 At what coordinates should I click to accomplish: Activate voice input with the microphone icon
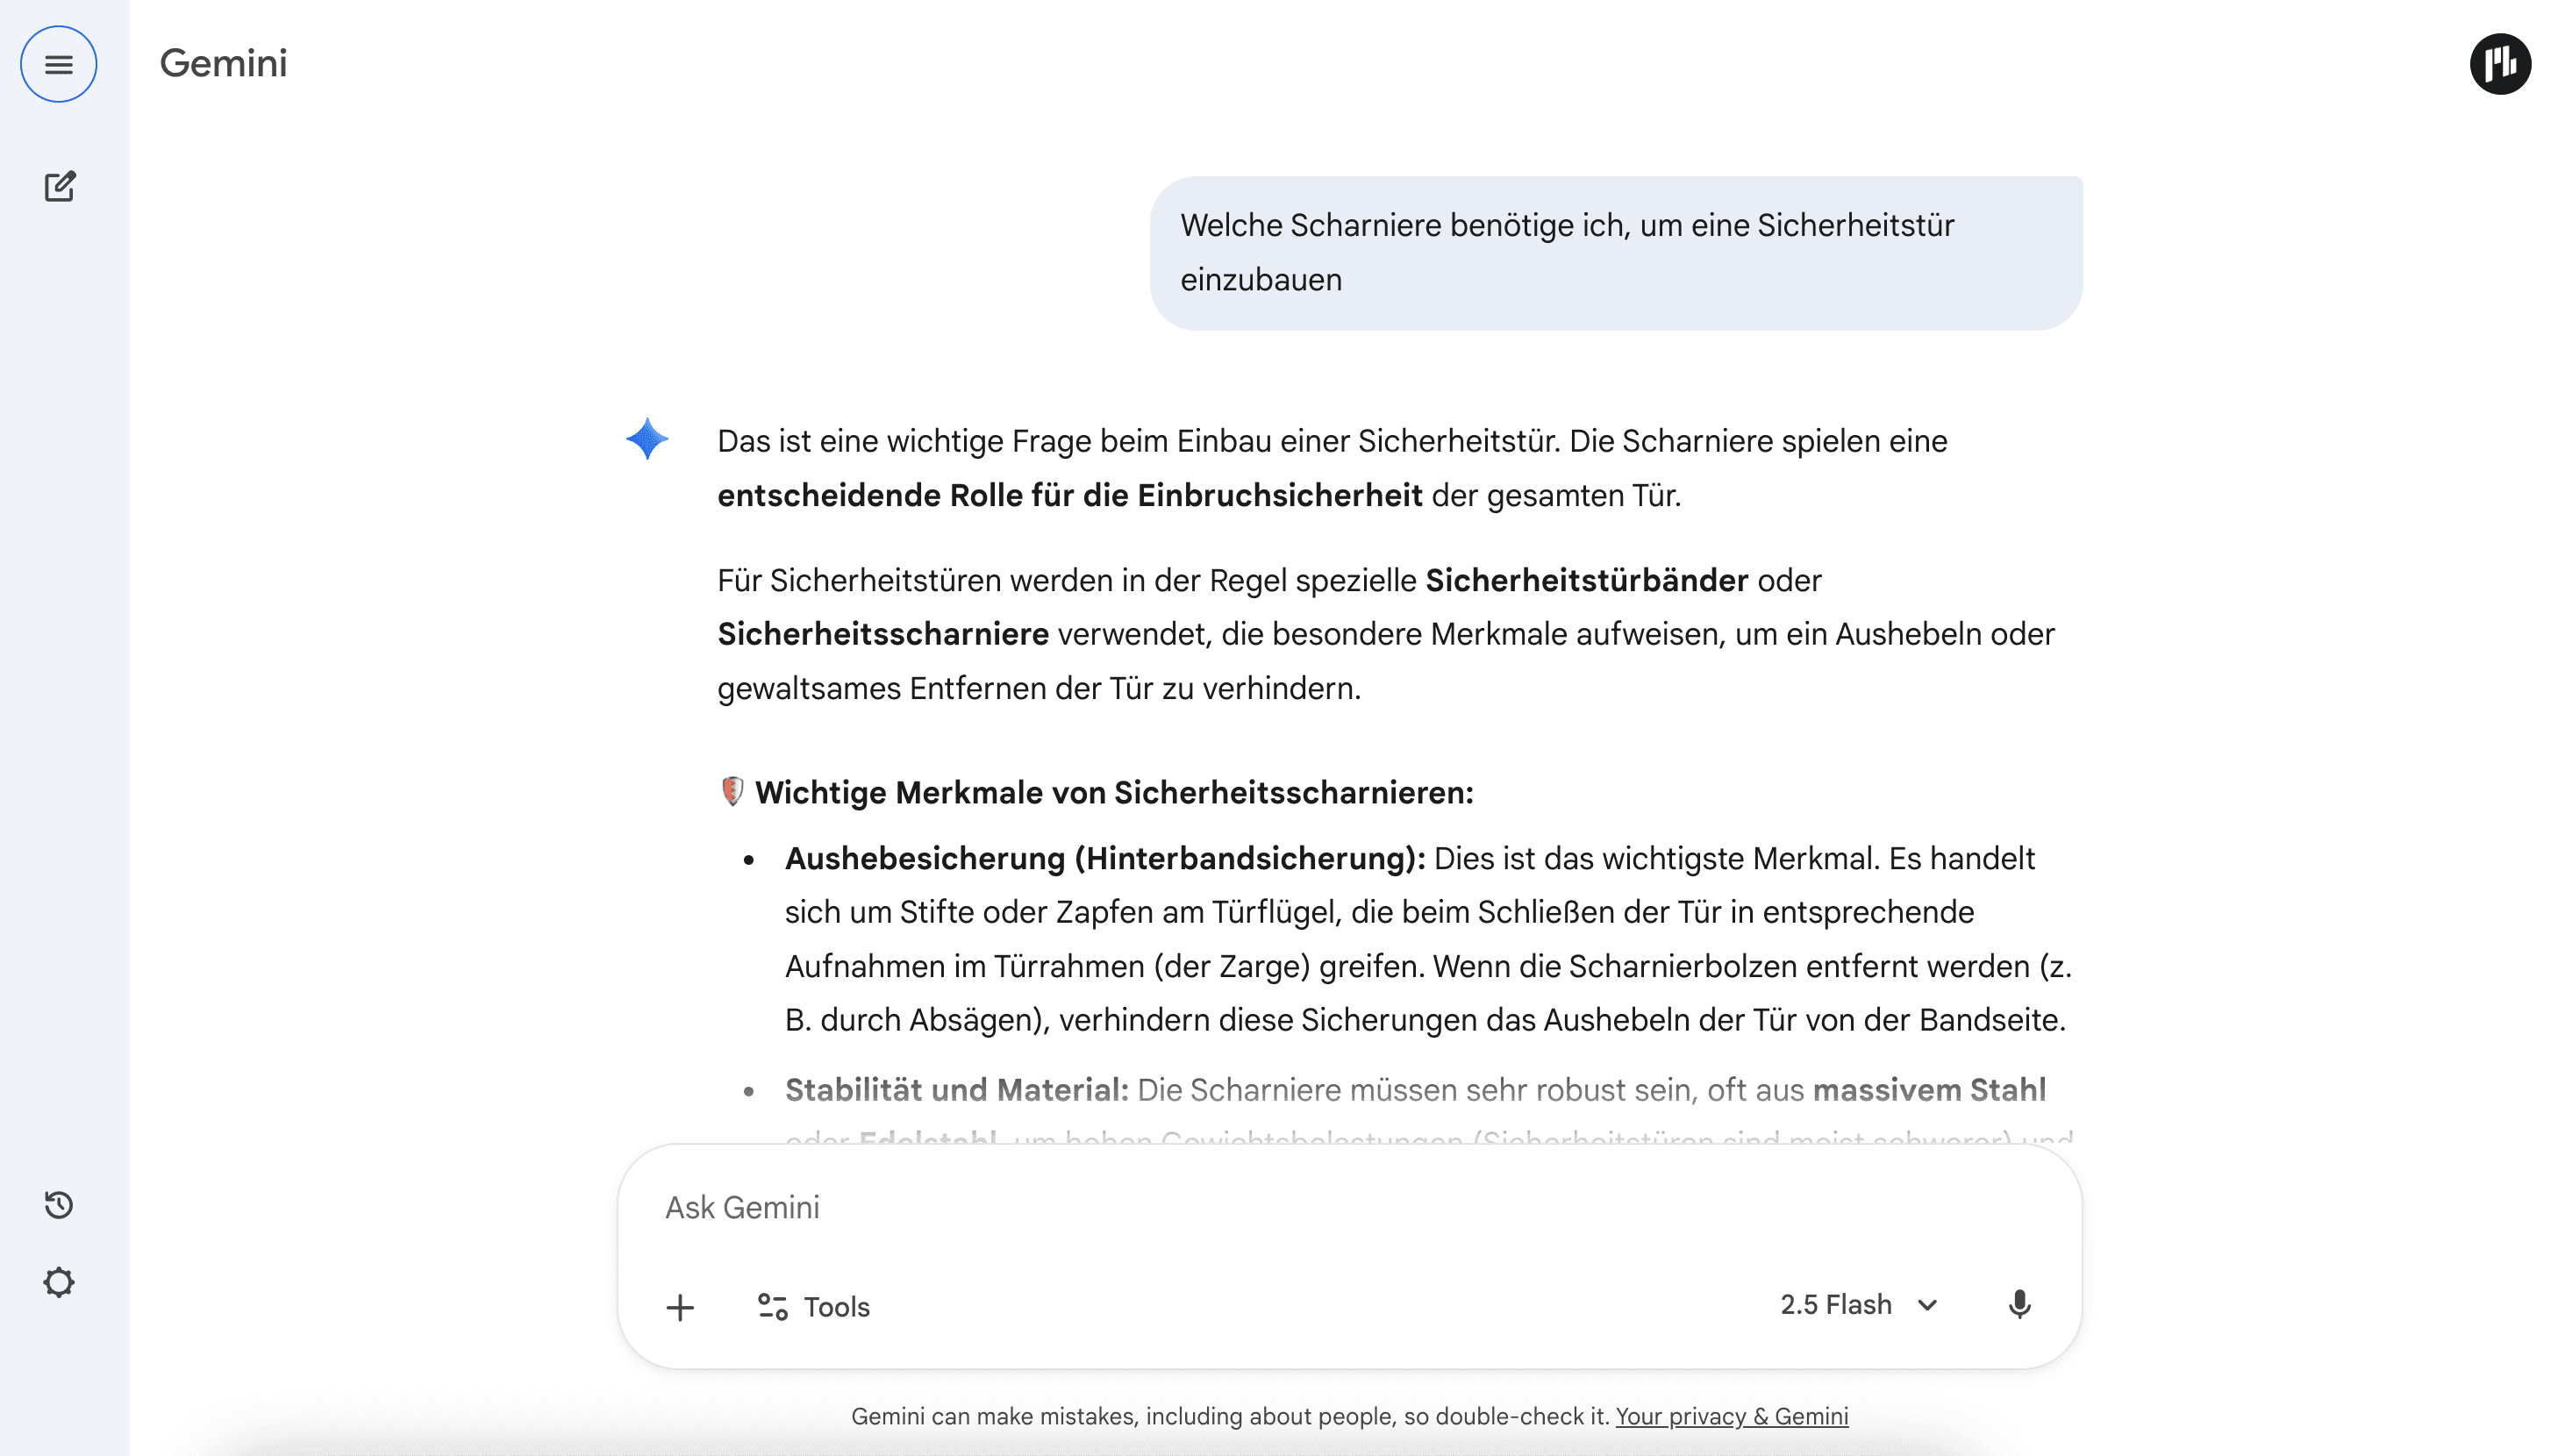pos(2020,1305)
